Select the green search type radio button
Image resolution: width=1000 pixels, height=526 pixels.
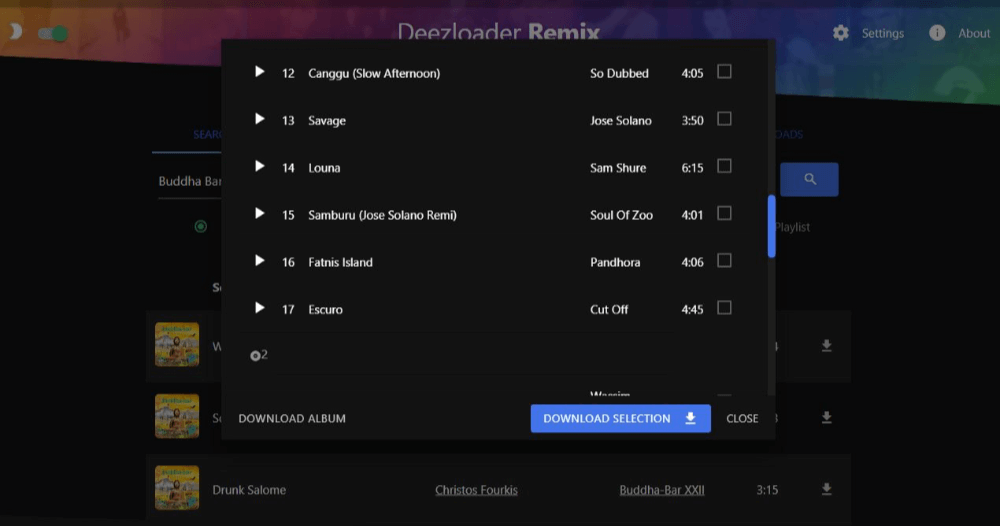point(200,226)
